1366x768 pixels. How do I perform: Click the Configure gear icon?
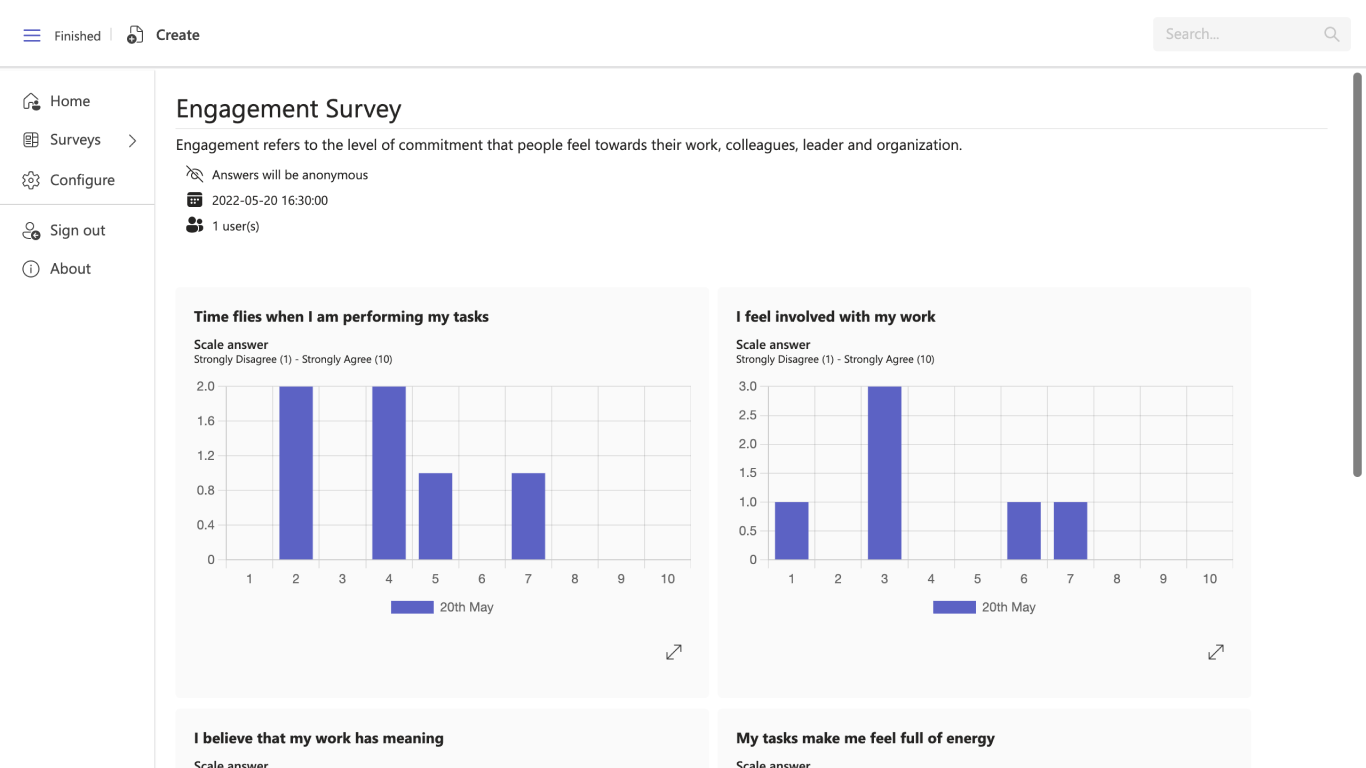(31, 180)
